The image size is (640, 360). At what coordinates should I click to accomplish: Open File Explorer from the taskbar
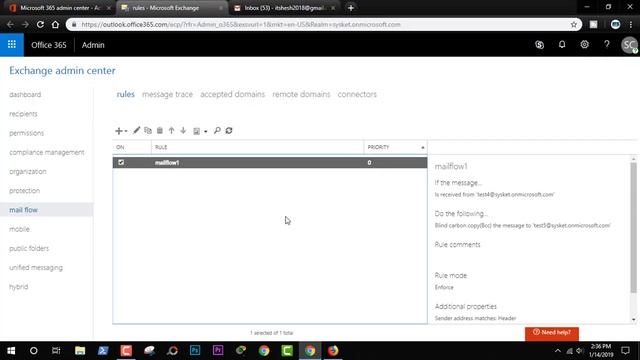(x=80, y=351)
